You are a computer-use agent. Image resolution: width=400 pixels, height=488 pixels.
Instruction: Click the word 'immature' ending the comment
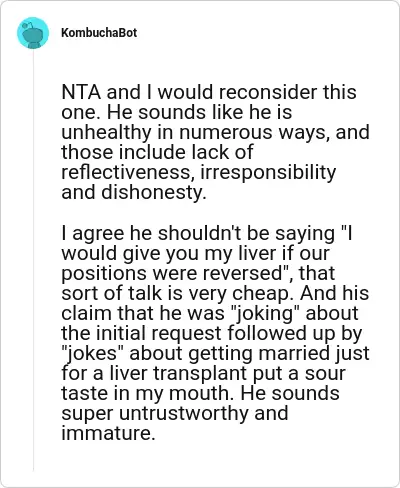pyautogui.click(x=108, y=433)
